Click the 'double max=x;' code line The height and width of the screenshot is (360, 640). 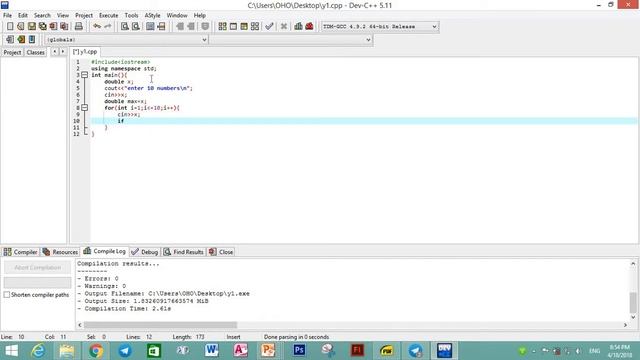tap(125, 101)
